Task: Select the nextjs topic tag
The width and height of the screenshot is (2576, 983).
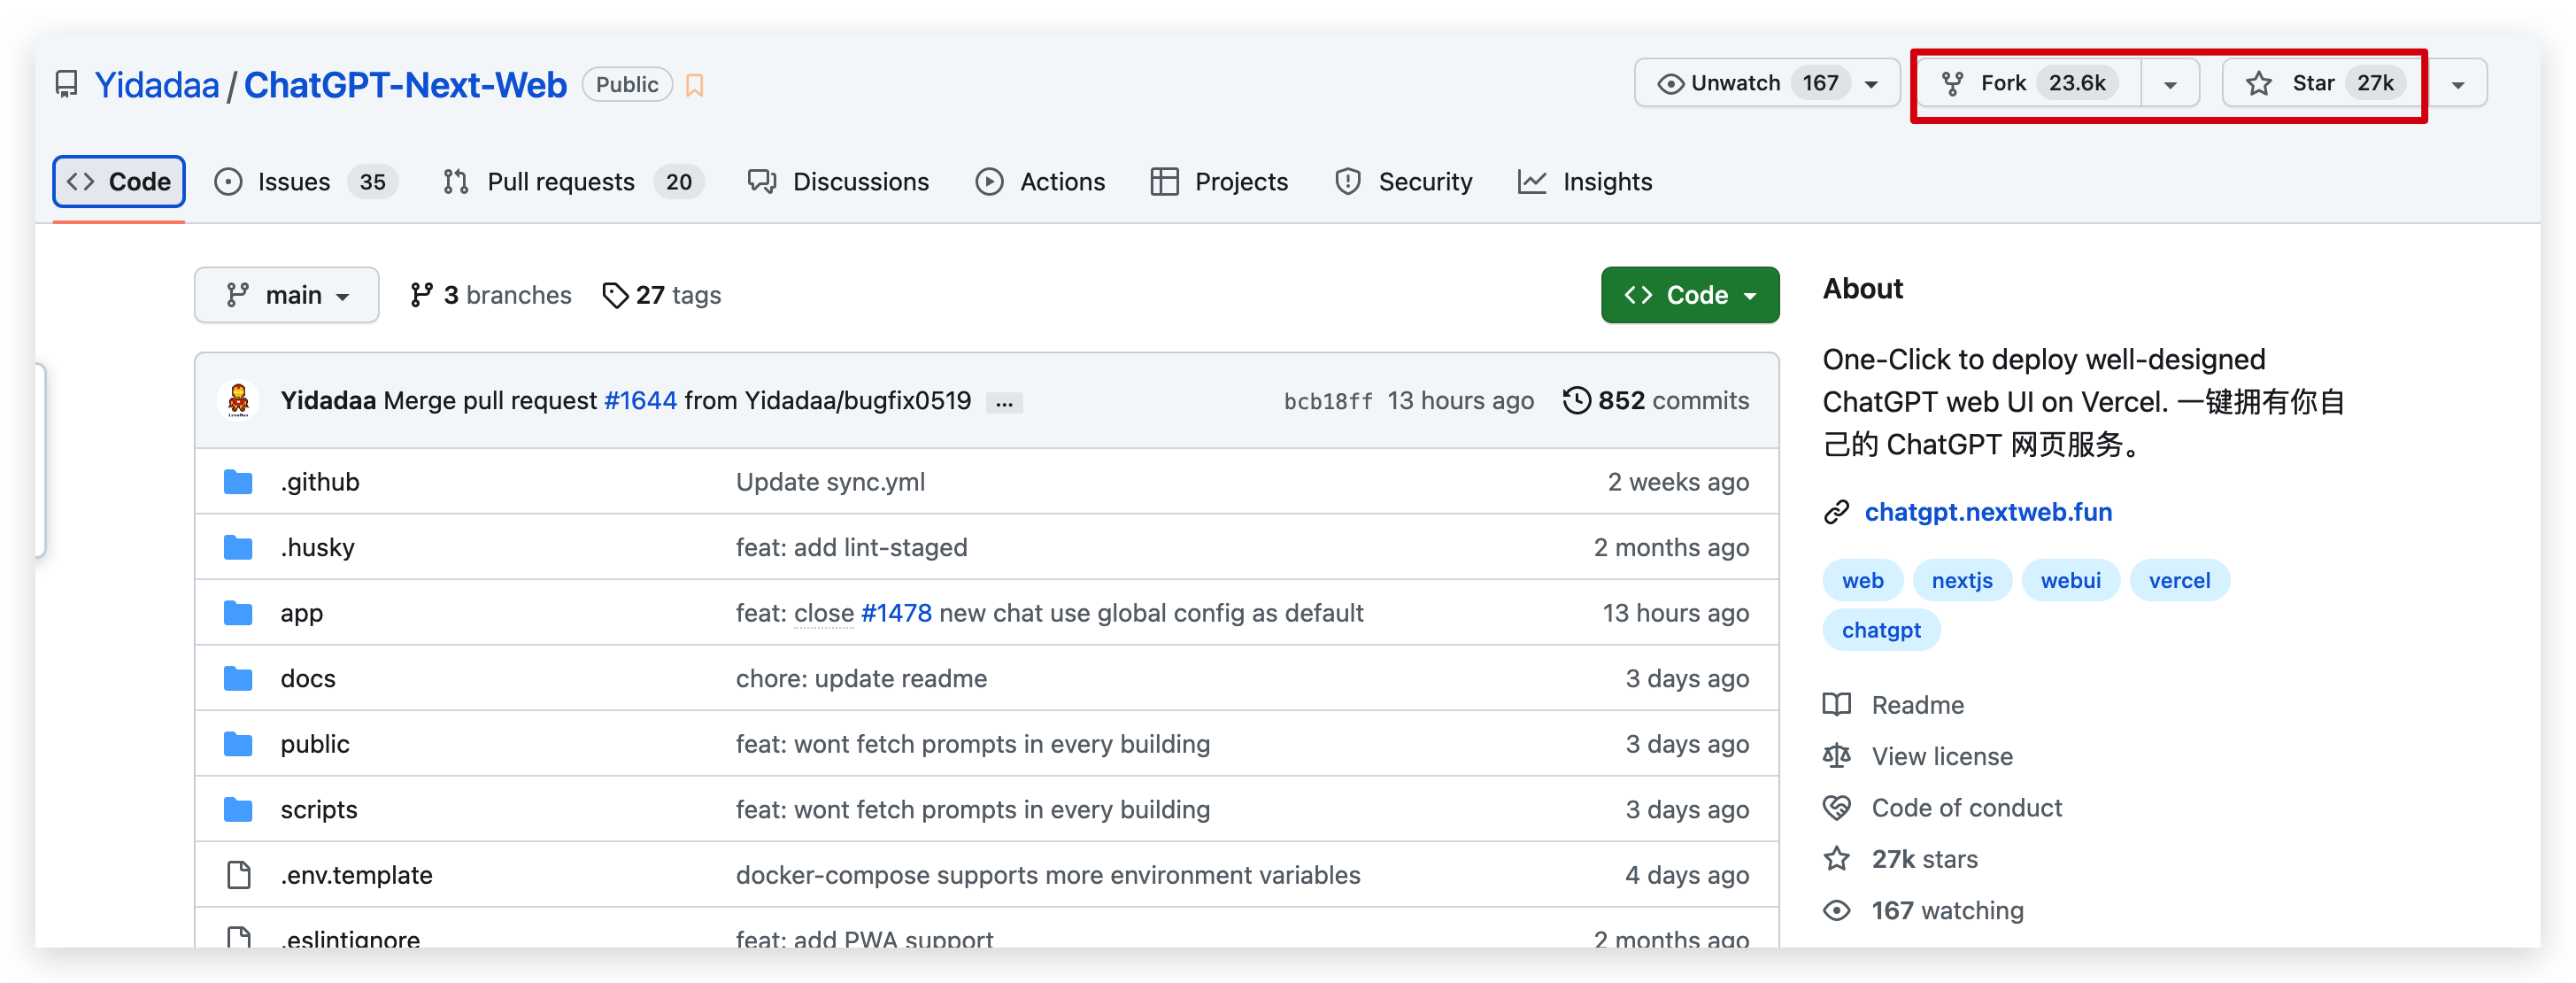Action: click(1961, 581)
